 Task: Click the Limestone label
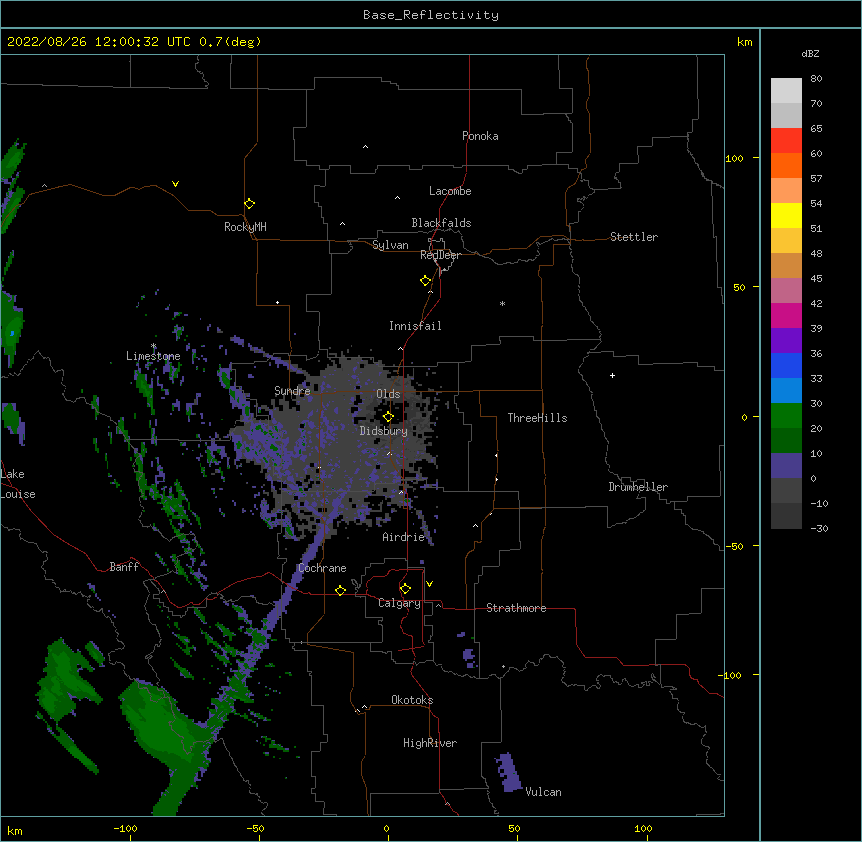[153, 356]
